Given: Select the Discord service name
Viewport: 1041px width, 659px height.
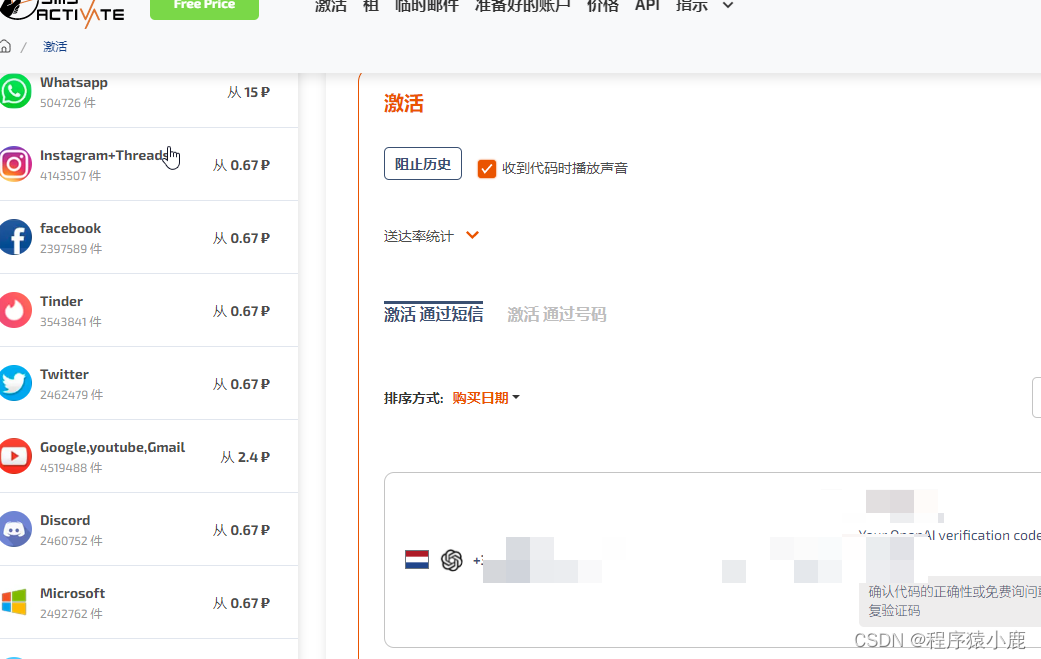Looking at the screenshot, I should [65, 520].
